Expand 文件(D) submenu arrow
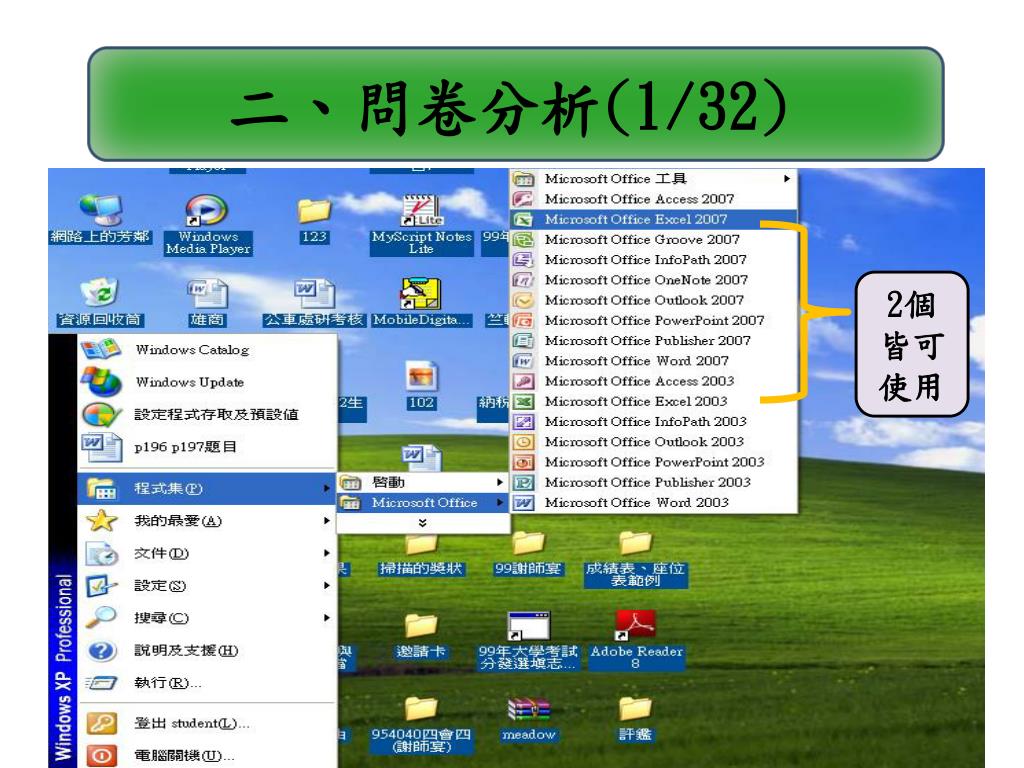 tap(327, 553)
